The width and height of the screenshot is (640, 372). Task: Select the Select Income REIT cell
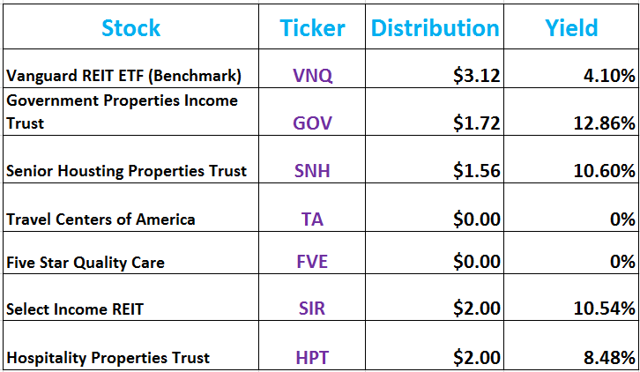click(x=131, y=297)
